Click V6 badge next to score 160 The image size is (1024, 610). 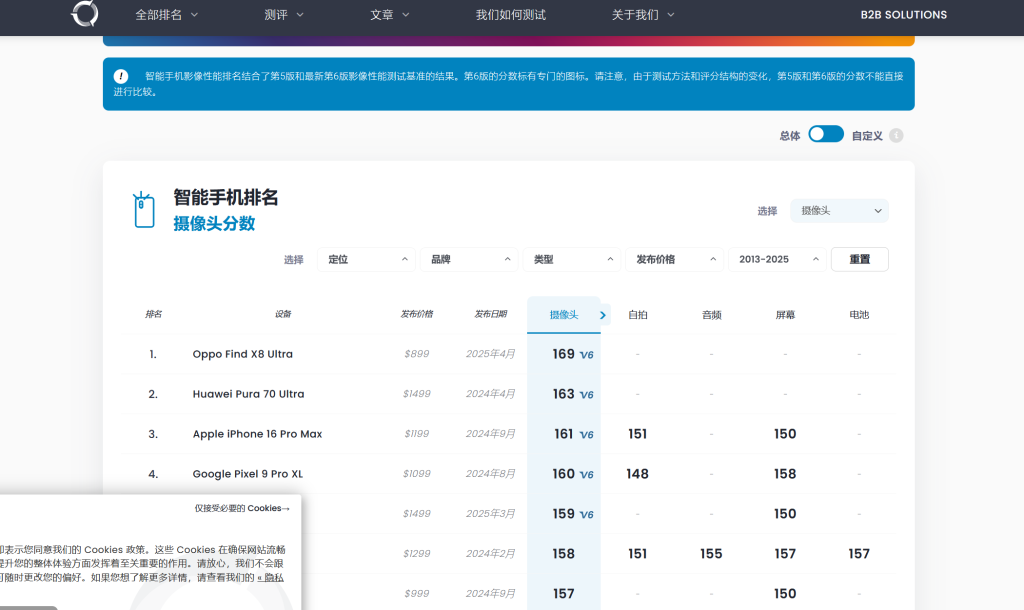586,475
